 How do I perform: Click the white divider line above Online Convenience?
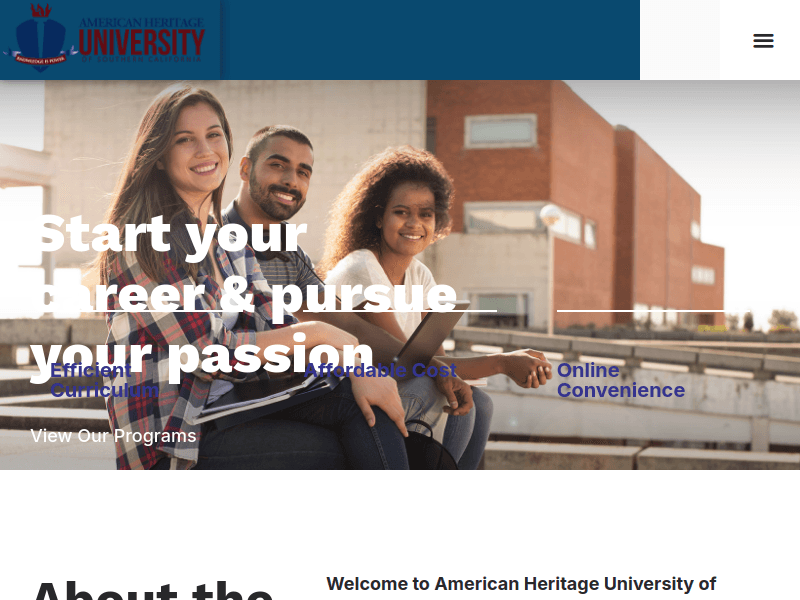(x=653, y=310)
